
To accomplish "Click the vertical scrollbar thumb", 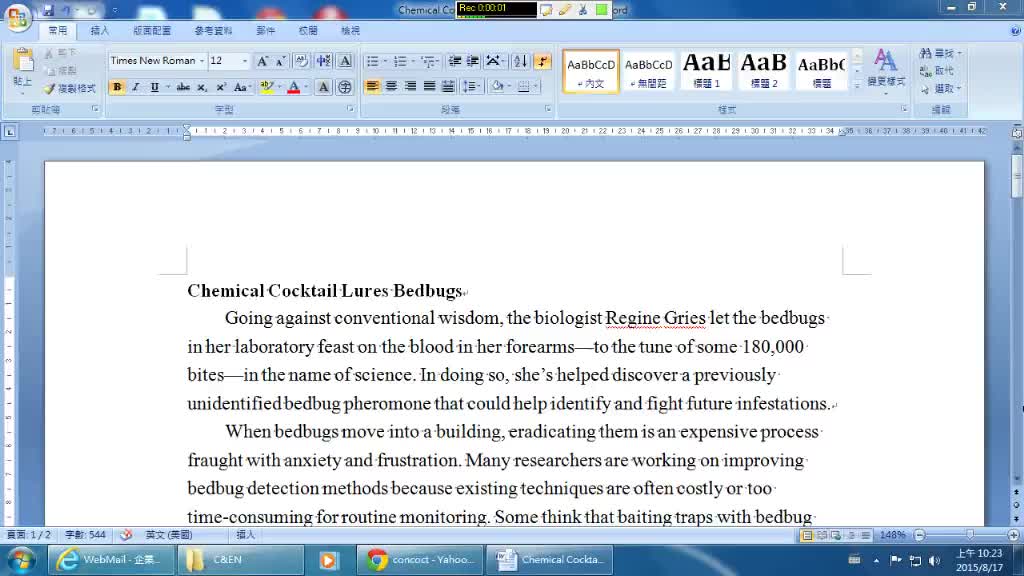I will (x=1017, y=176).
